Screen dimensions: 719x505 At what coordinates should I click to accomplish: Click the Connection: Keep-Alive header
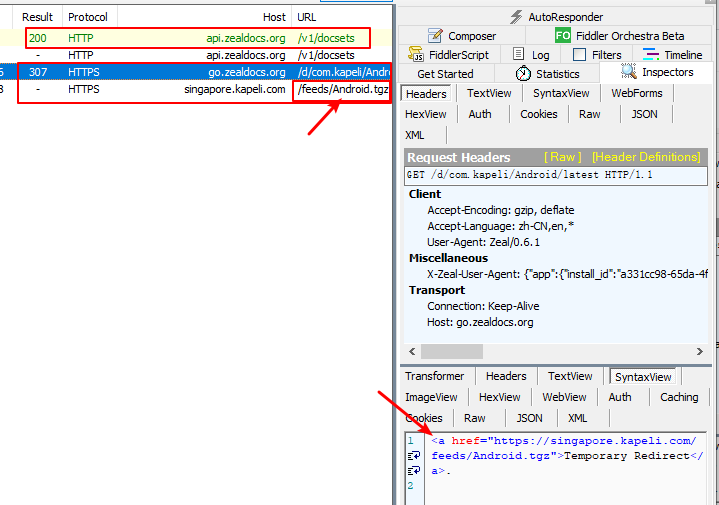[483, 306]
